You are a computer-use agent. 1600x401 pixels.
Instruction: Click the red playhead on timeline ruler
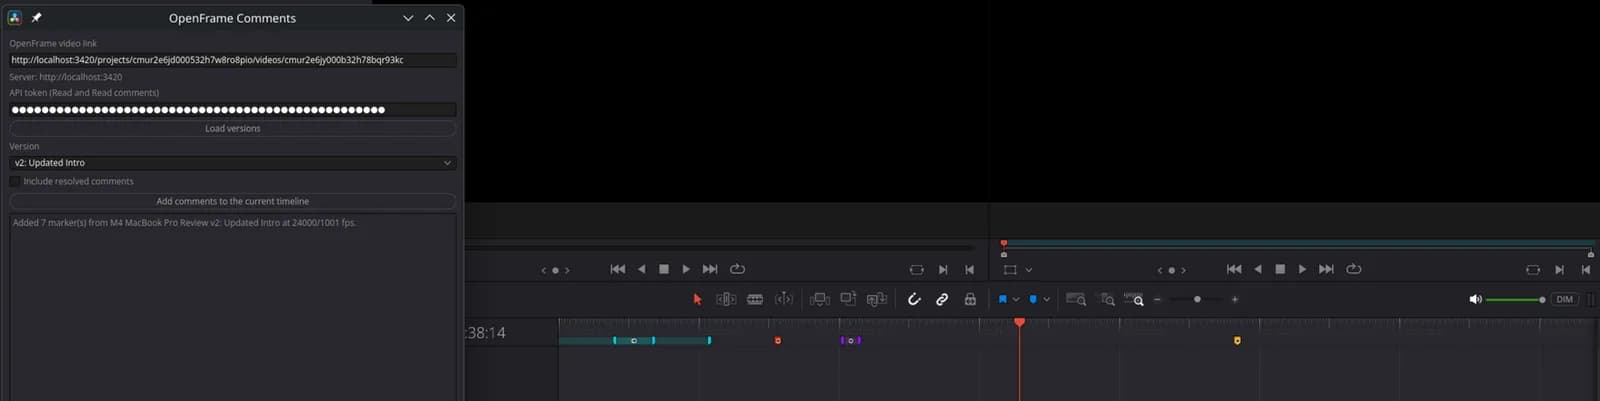tap(1019, 322)
